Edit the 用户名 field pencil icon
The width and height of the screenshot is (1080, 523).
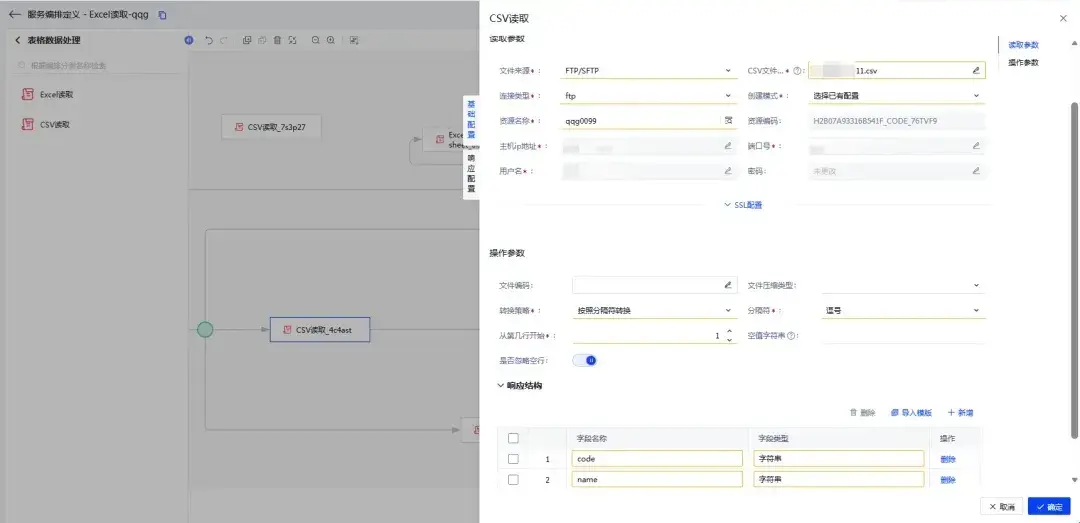(728, 171)
